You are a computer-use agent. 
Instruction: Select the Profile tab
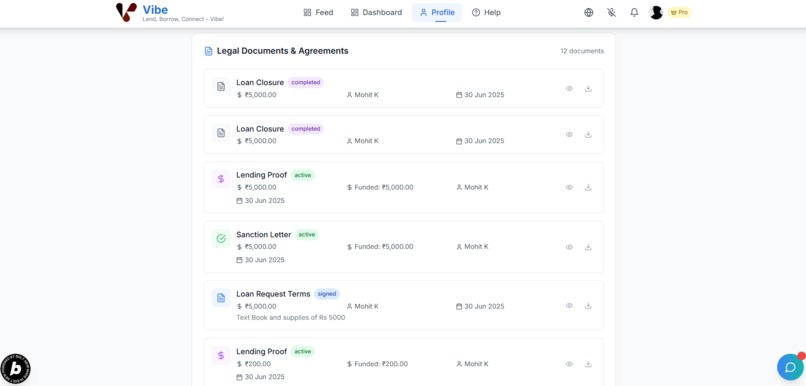[437, 12]
